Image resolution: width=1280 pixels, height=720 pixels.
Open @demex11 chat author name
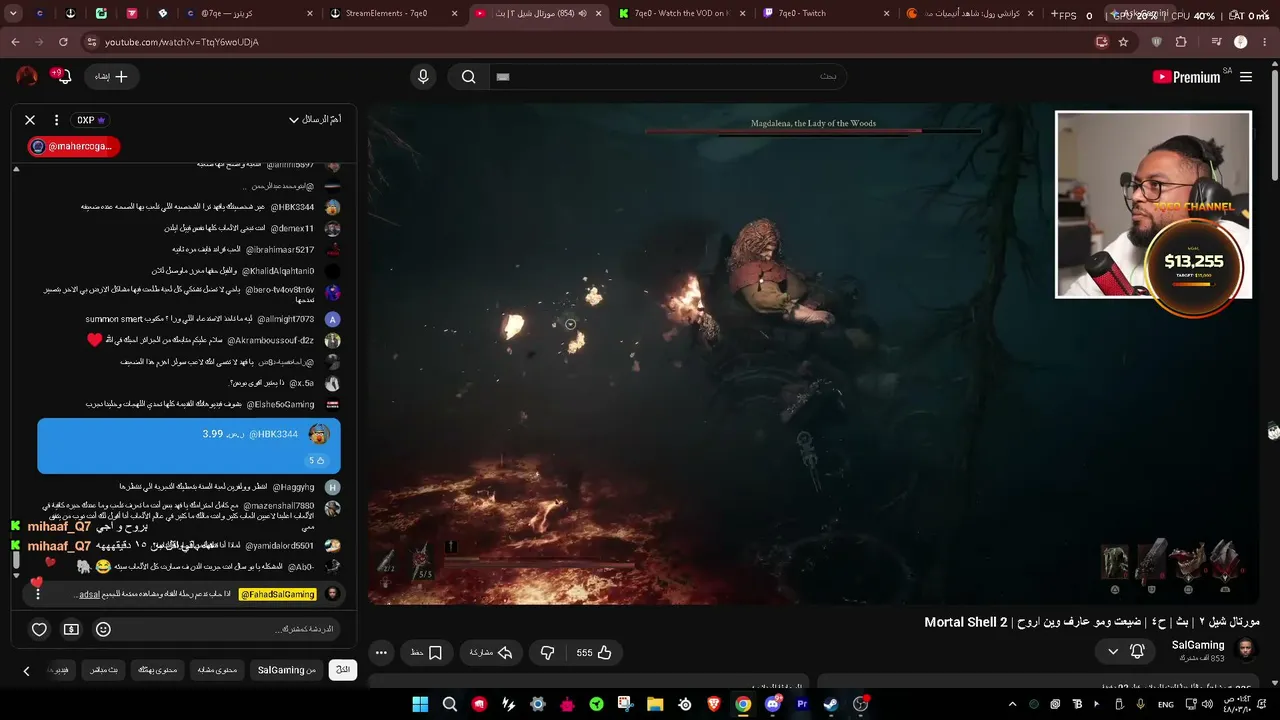point(293,228)
